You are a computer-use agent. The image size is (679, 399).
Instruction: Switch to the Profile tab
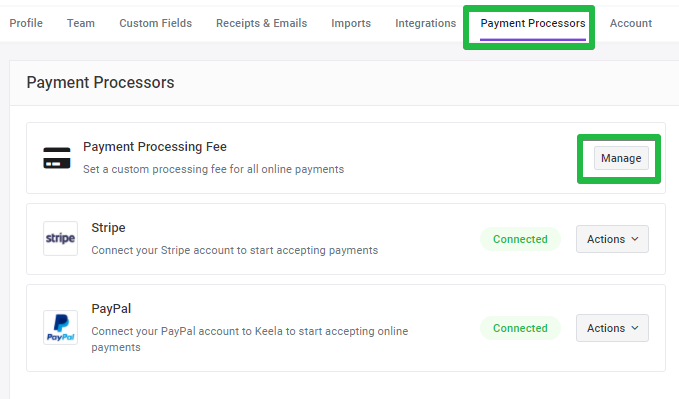(x=26, y=23)
